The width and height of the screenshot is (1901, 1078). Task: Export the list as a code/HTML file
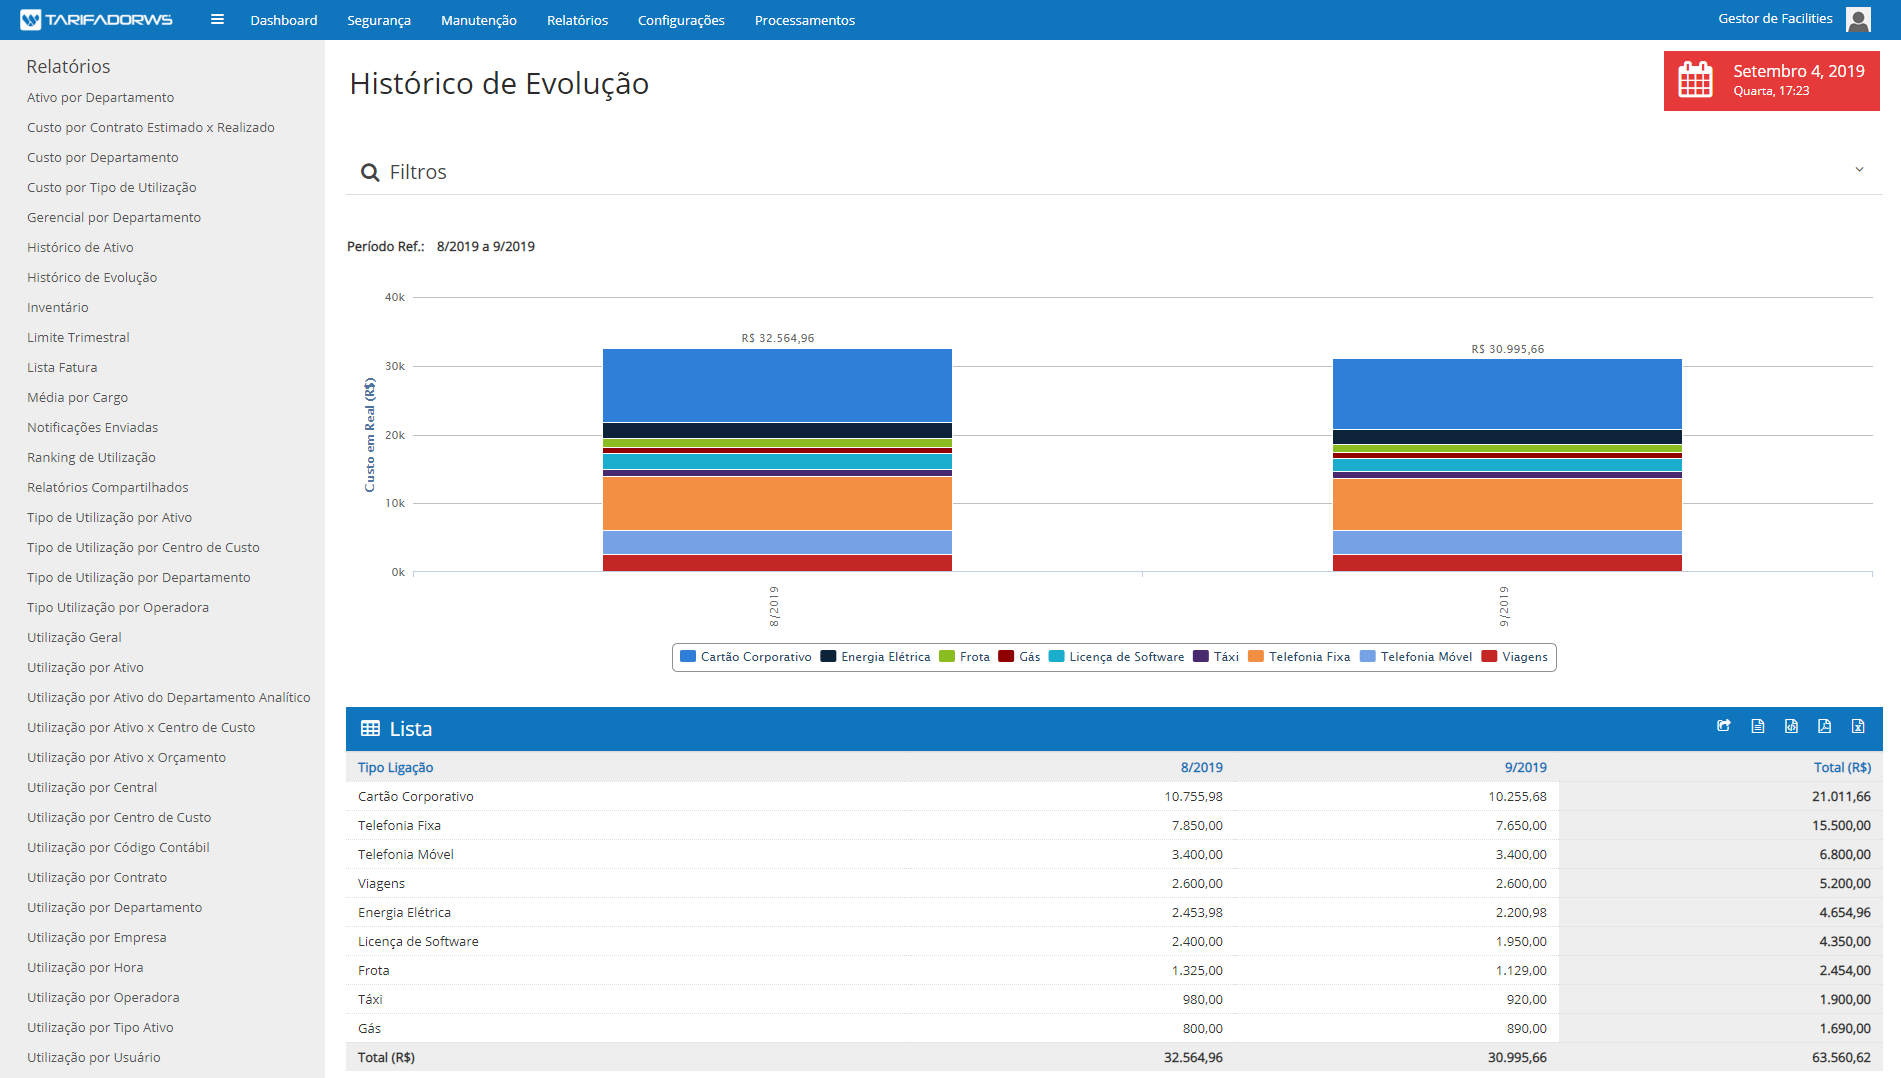click(1791, 727)
